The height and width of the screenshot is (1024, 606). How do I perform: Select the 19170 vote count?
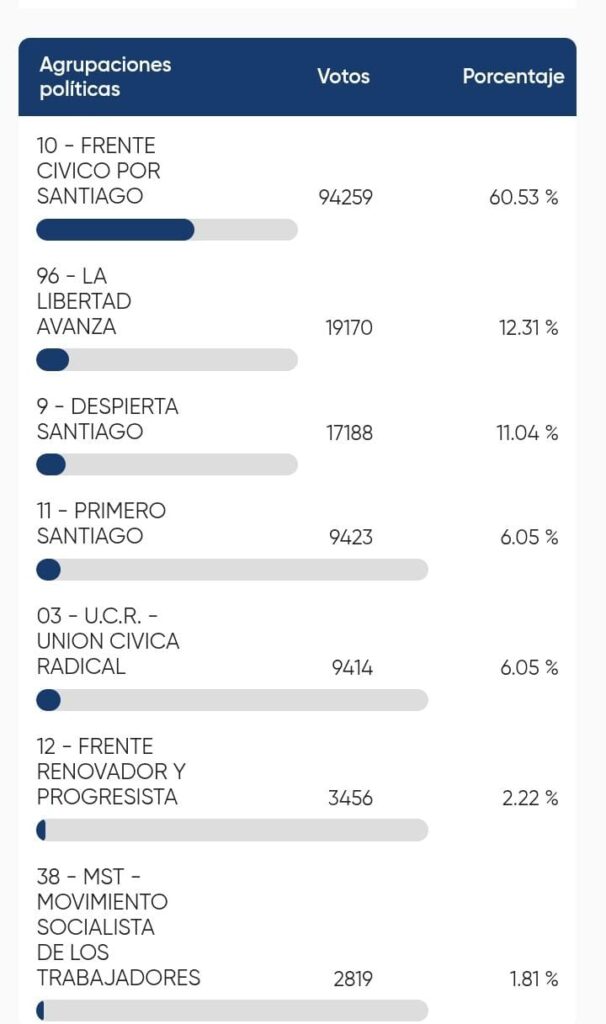pos(349,327)
